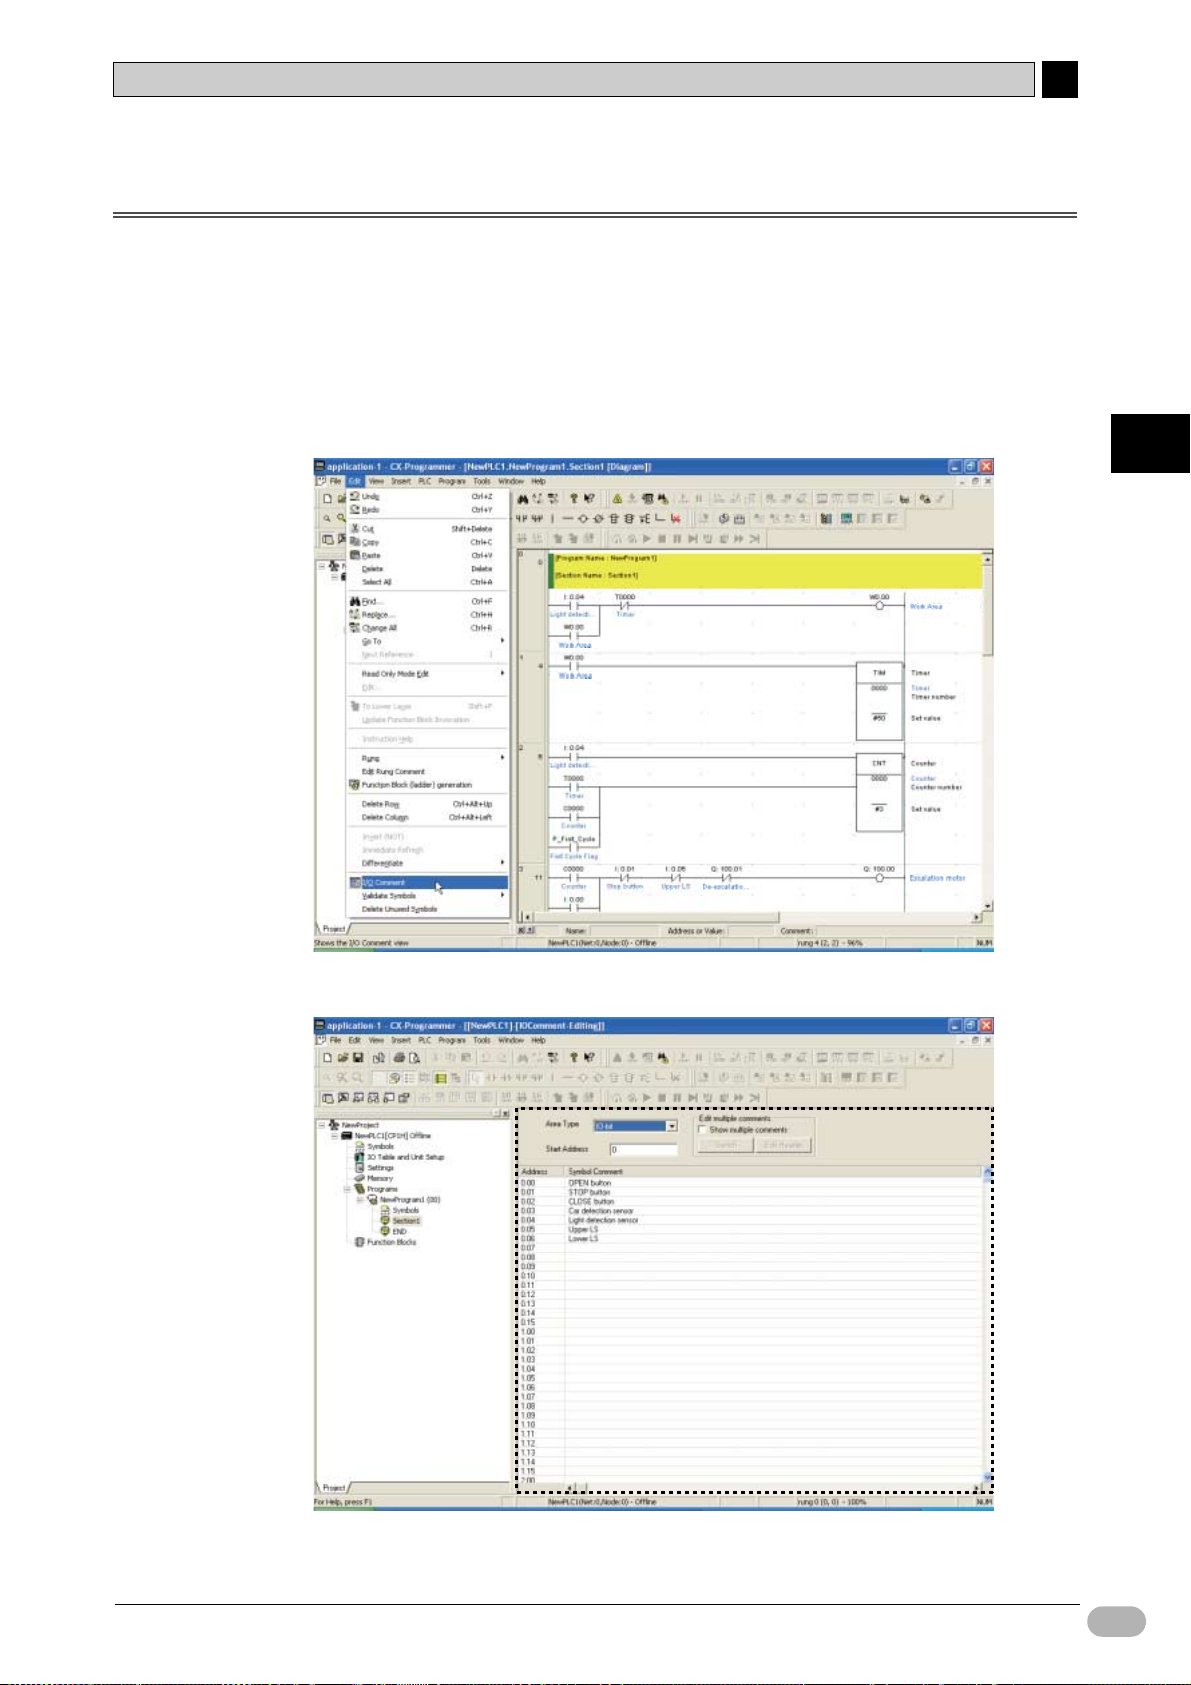Click Run play icon in upper window toolbar
Screen dimensions: 1191x1685
point(646,538)
